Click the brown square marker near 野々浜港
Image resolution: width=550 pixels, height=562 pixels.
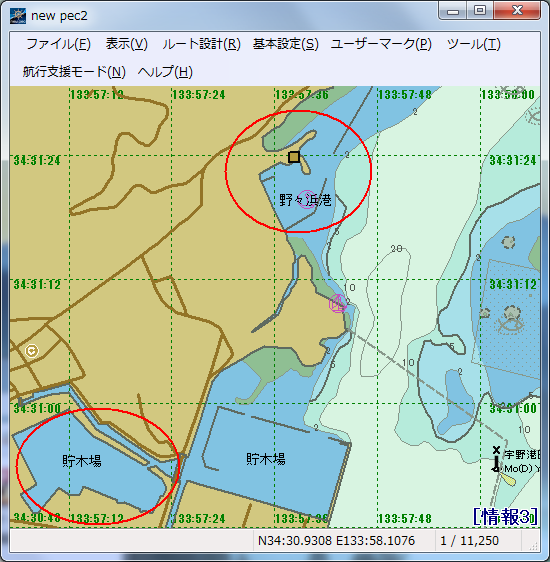[x=294, y=157]
